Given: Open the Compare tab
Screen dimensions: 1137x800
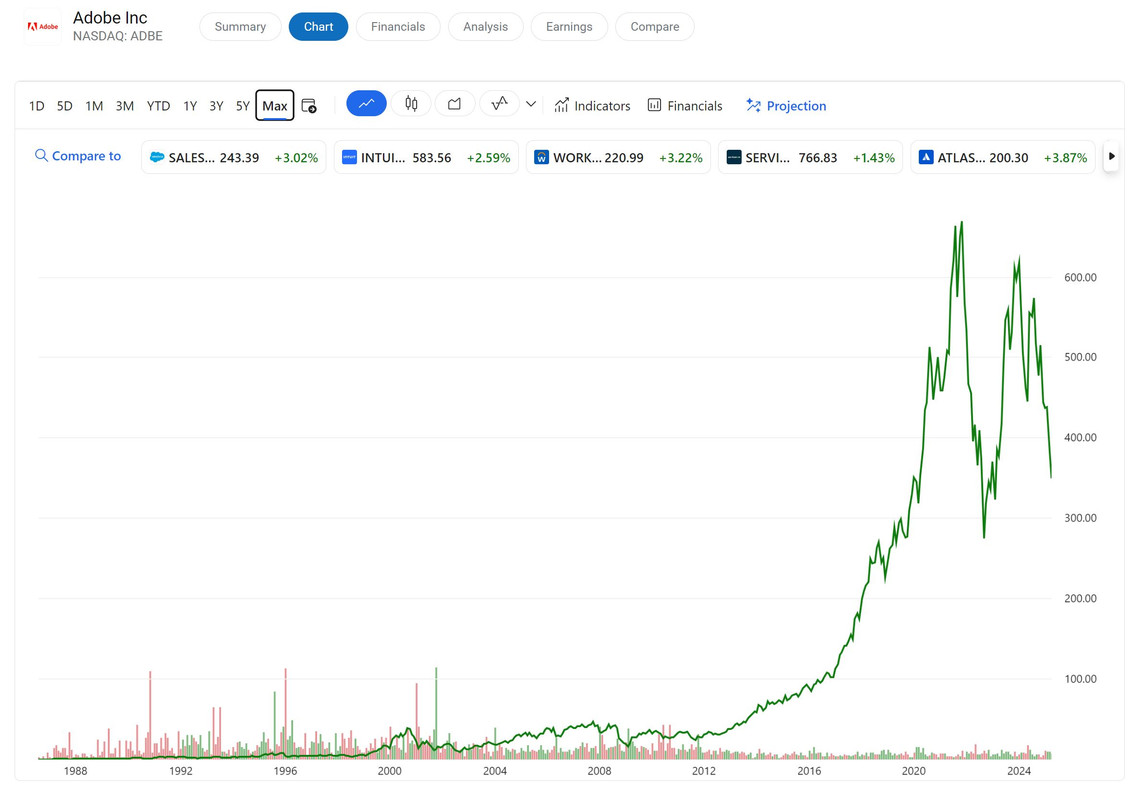Looking at the screenshot, I should pos(655,27).
